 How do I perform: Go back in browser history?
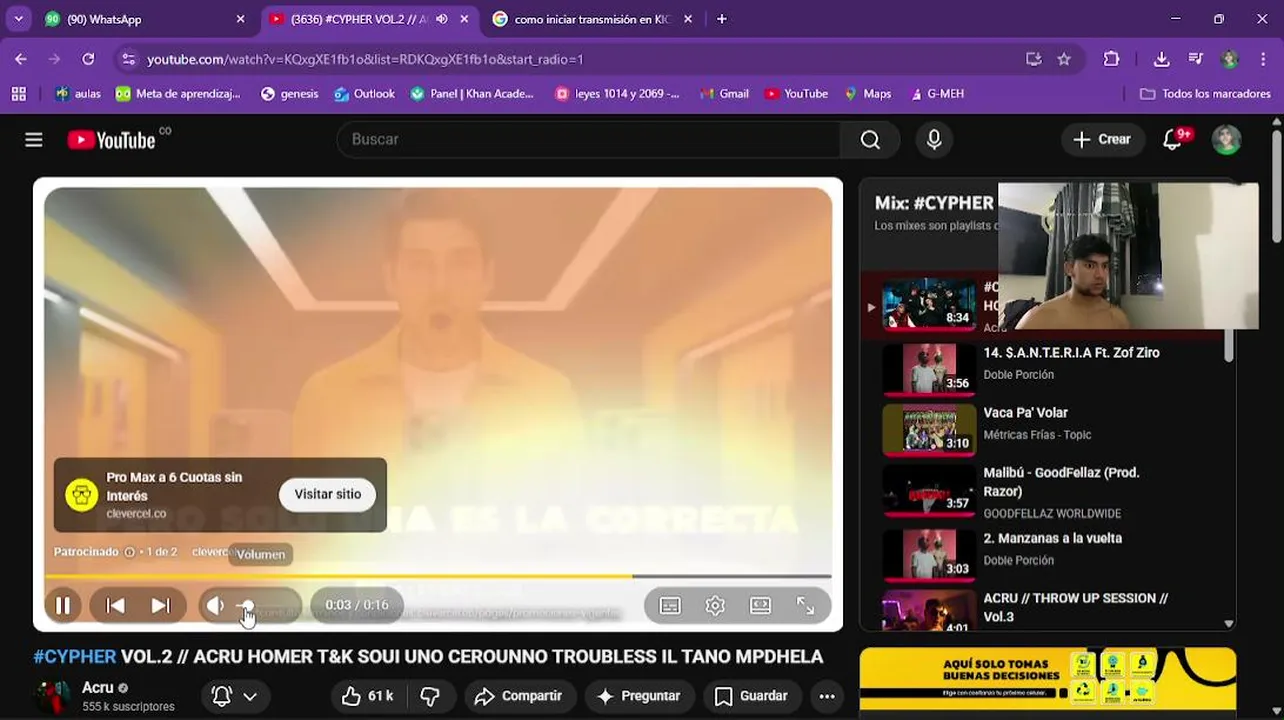(x=21, y=59)
